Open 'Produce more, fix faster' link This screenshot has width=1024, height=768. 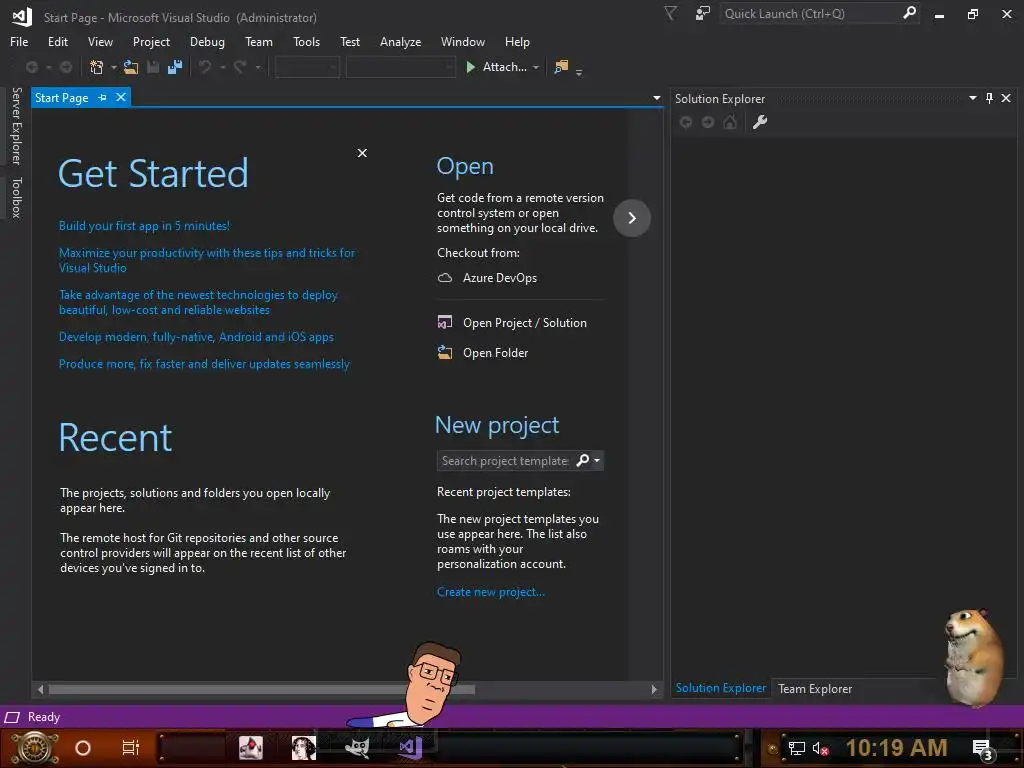click(204, 364)
